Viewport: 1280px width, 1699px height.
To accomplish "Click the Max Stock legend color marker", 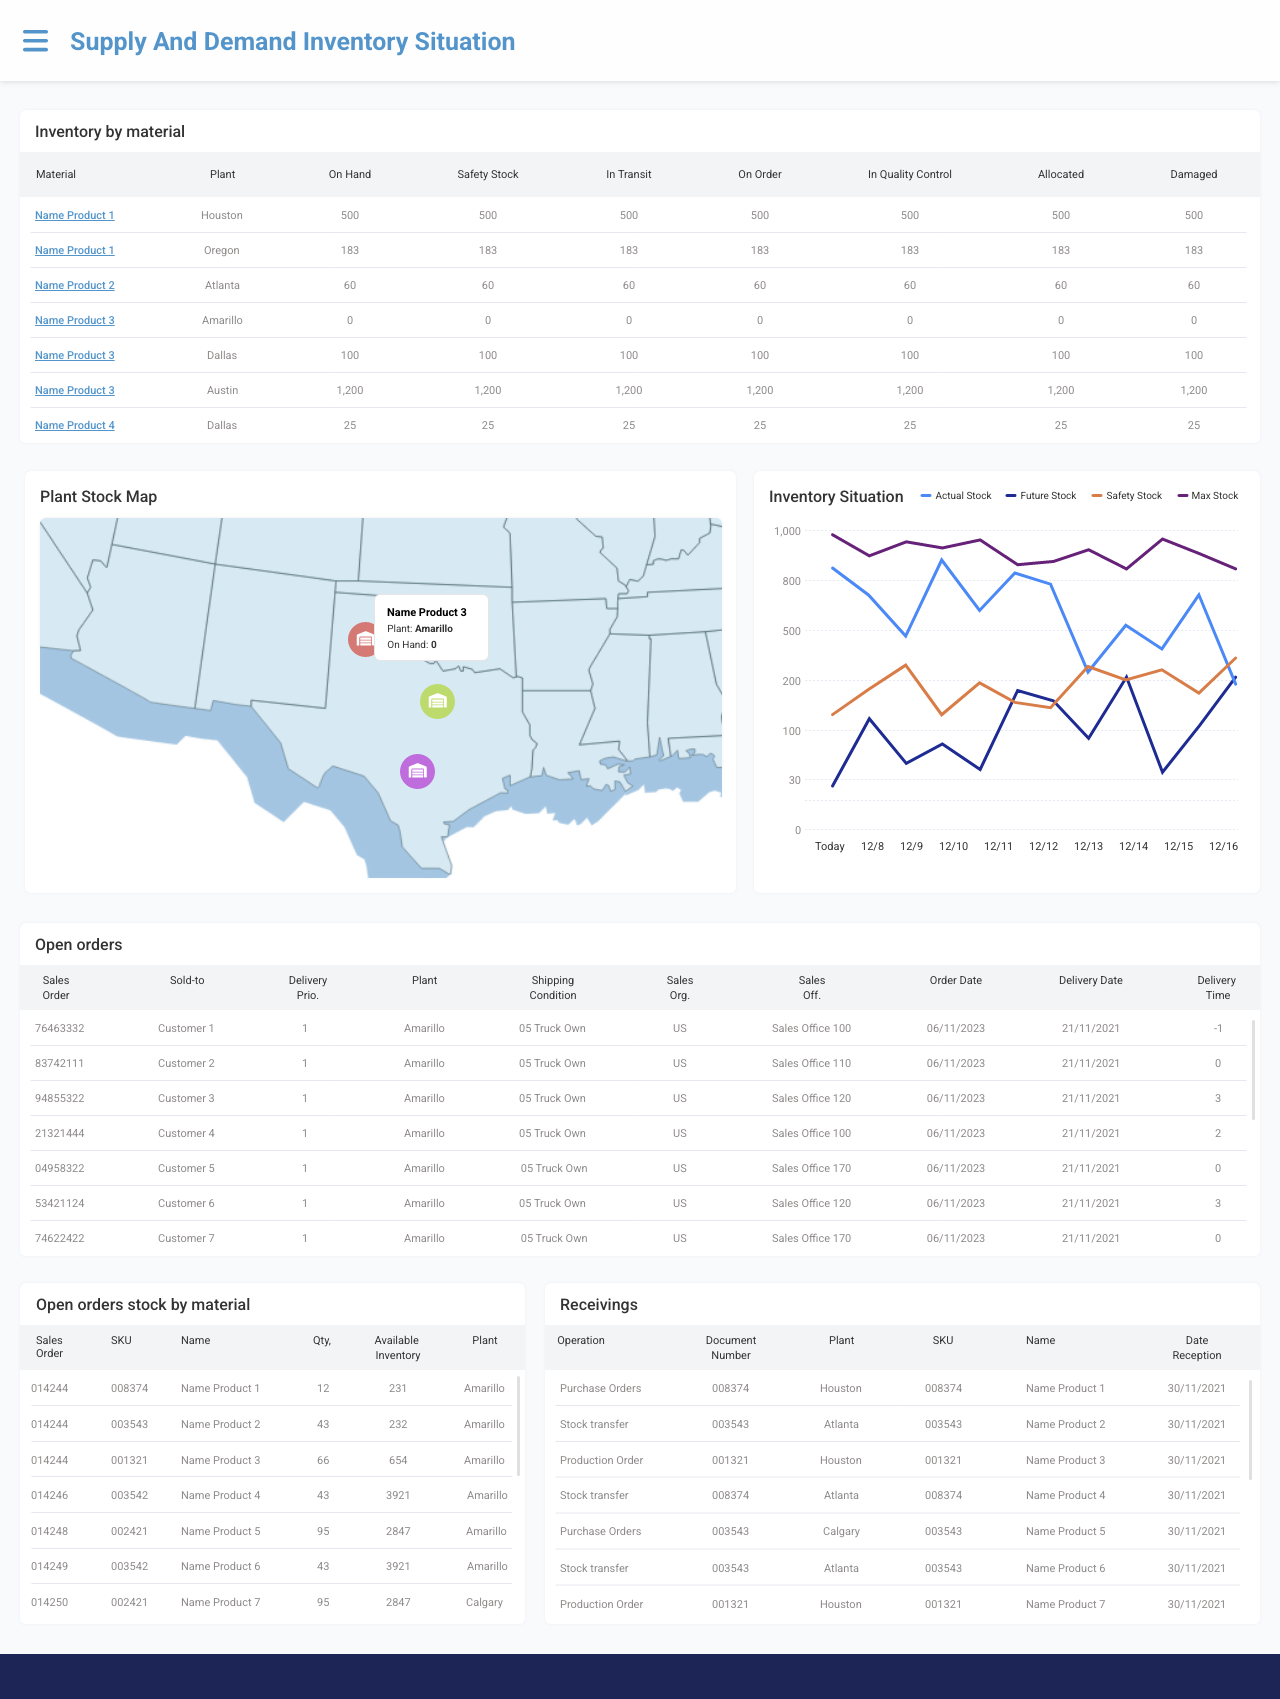I will click(x=1183, y=496).
